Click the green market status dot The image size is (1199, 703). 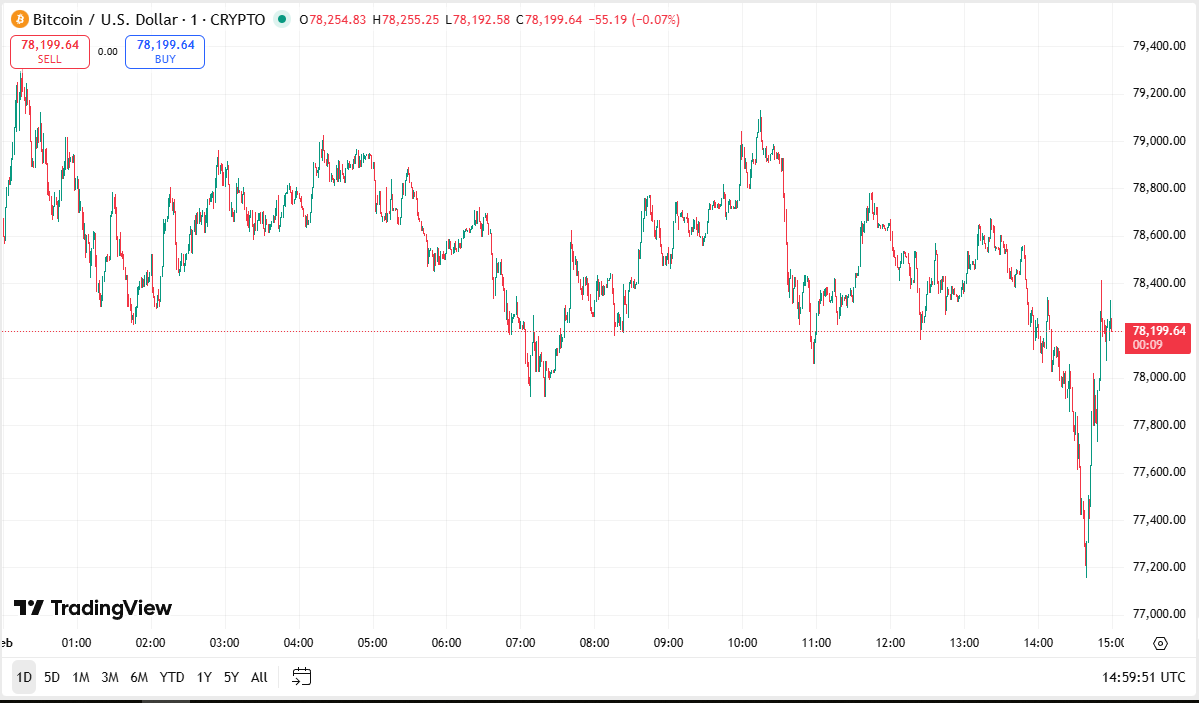click(281, 19)
